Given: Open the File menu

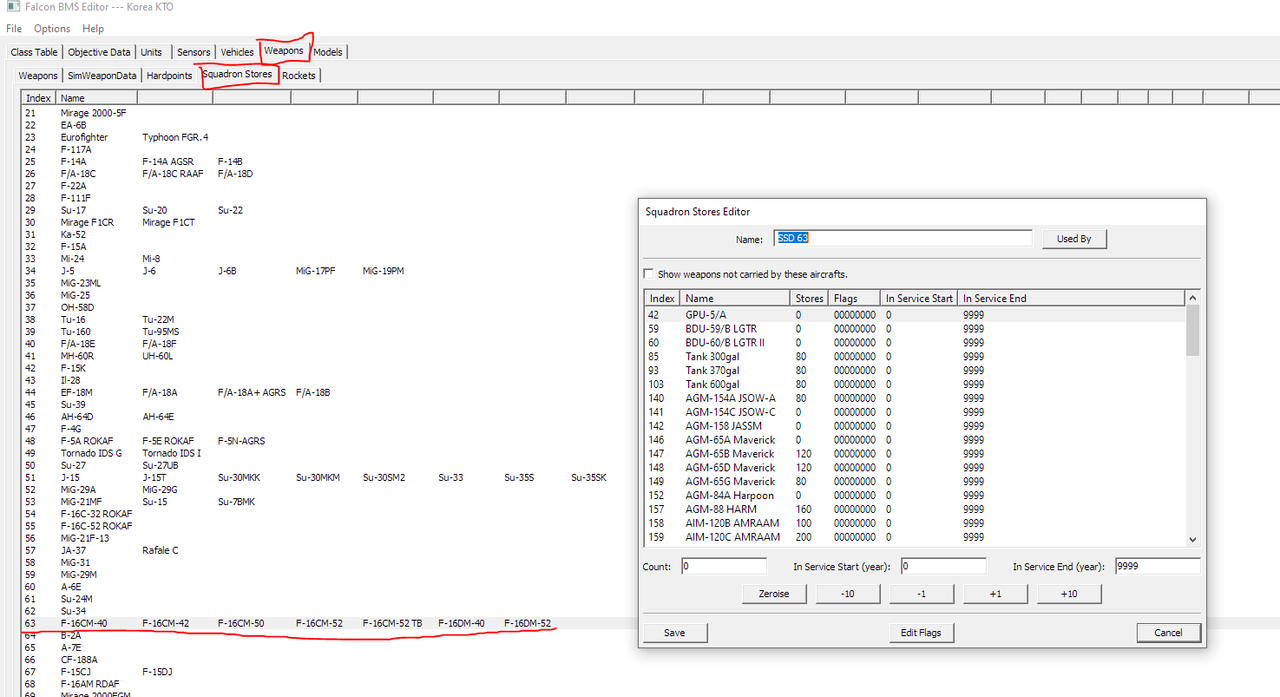Looking at the screenshot, I should pos(14,29).
